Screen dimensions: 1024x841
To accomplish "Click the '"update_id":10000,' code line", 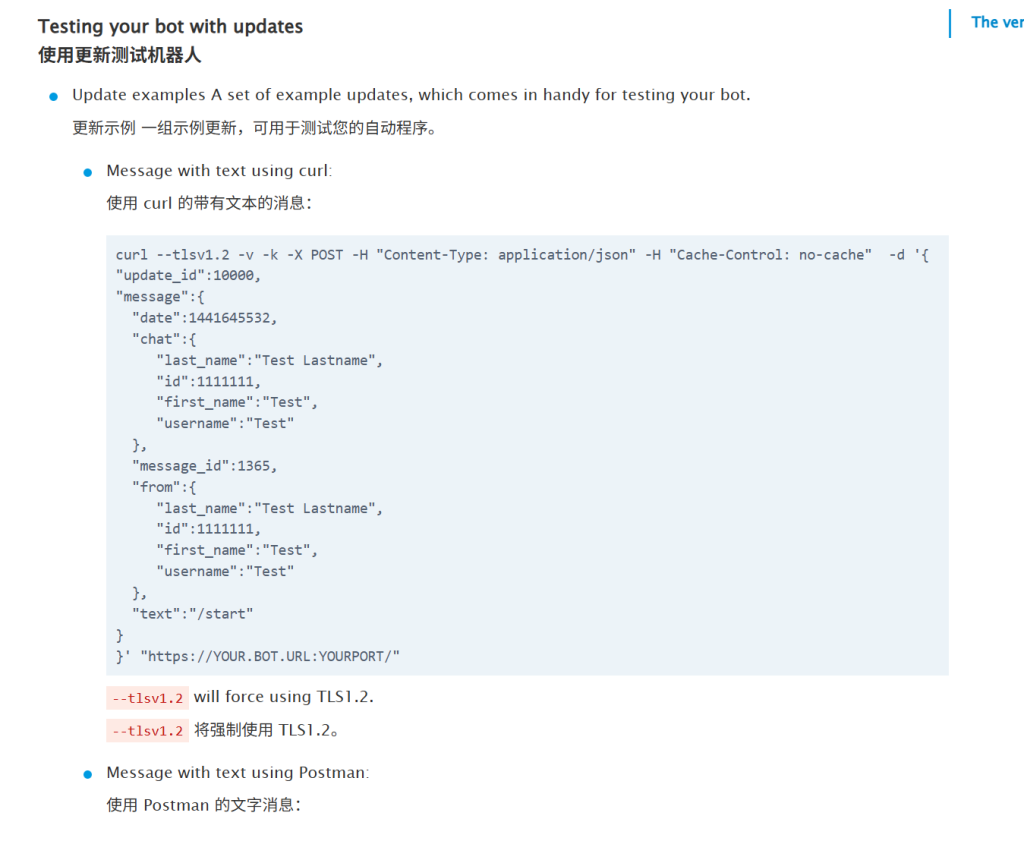I will click(x=188, y=276).
